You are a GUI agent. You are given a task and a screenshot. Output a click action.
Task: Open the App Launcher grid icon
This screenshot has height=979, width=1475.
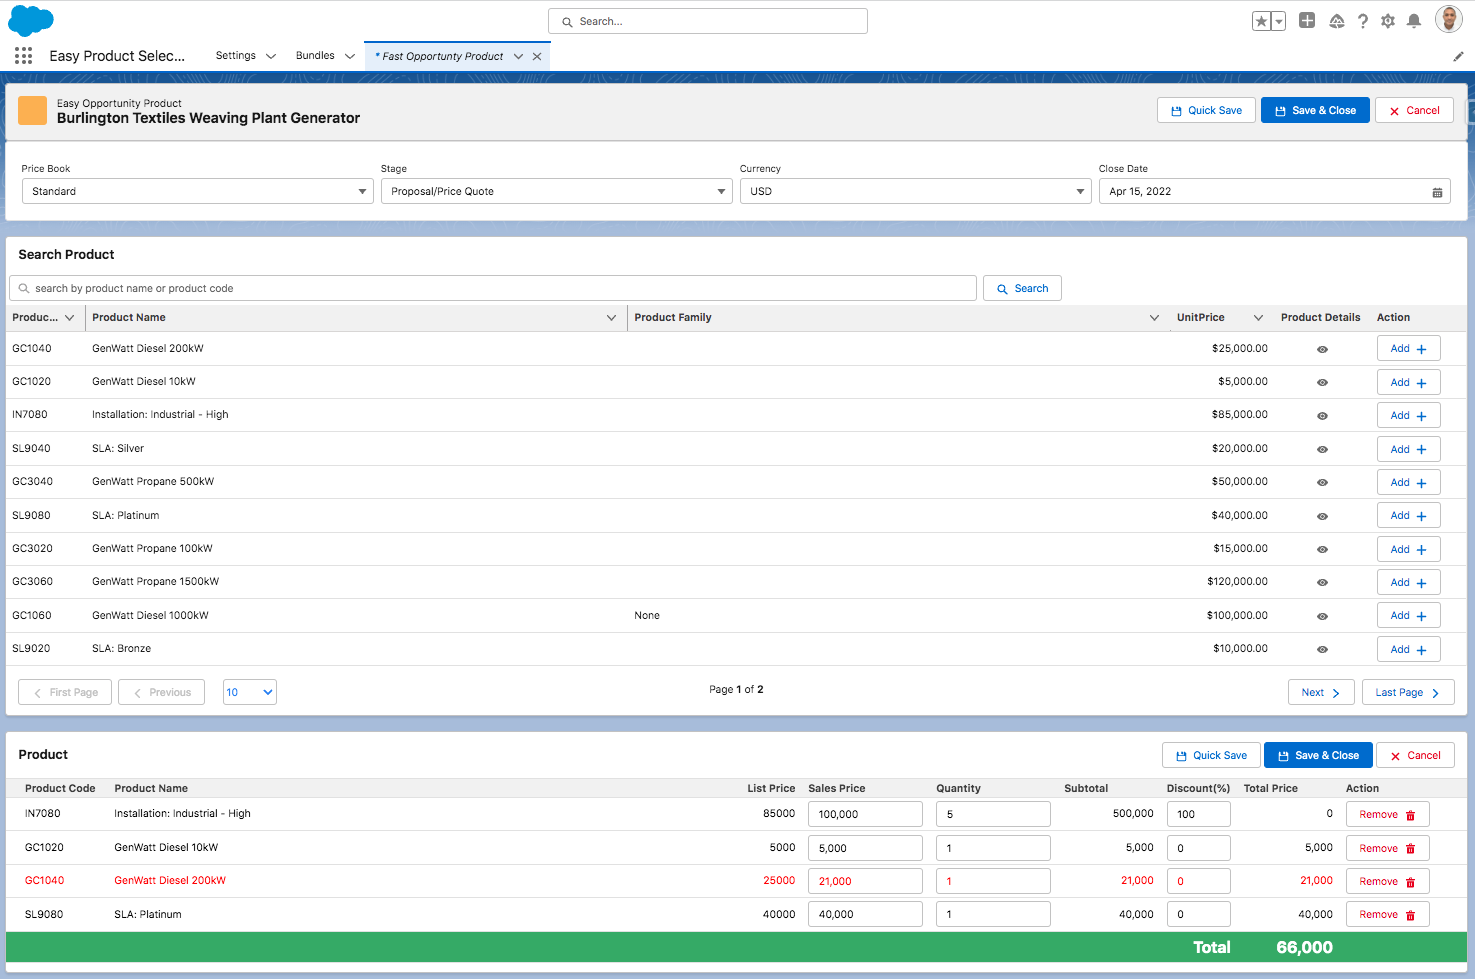pos(23,56)
